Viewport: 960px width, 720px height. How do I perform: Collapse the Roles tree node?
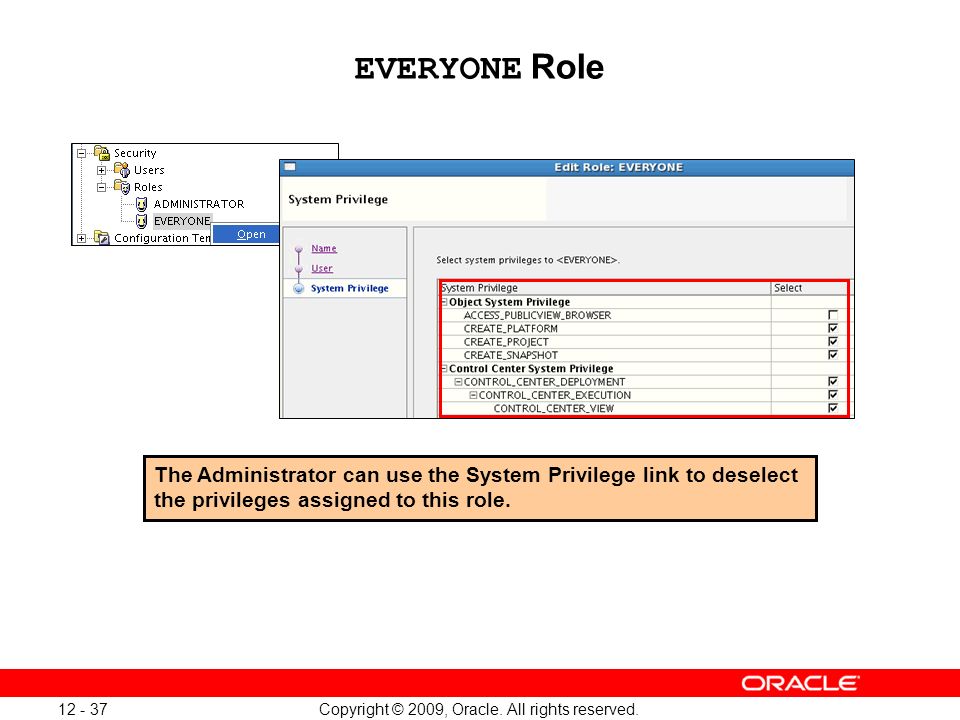click(102, 187)
